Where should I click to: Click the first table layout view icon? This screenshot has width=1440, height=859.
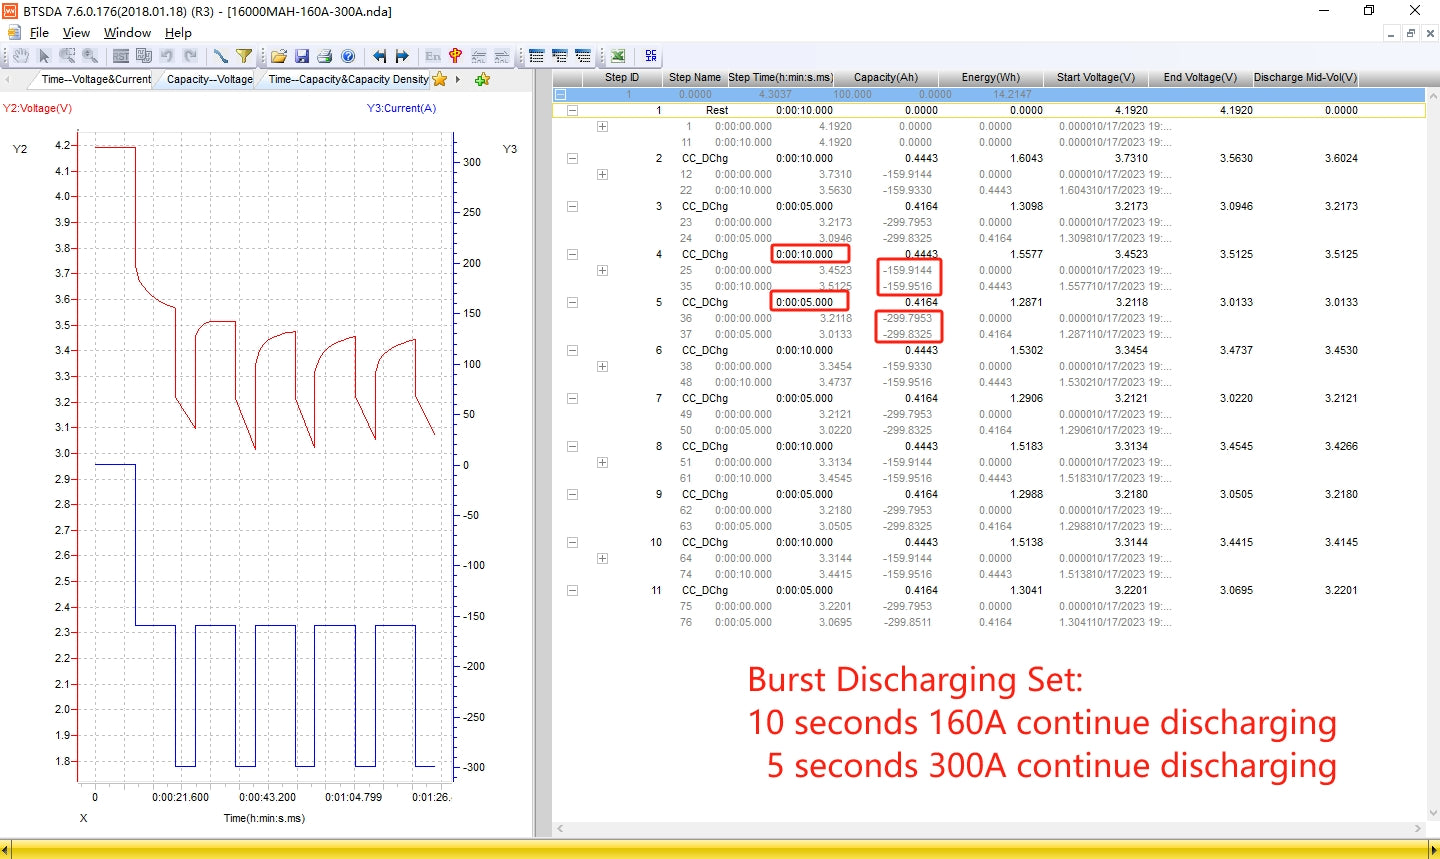(536, 56)
